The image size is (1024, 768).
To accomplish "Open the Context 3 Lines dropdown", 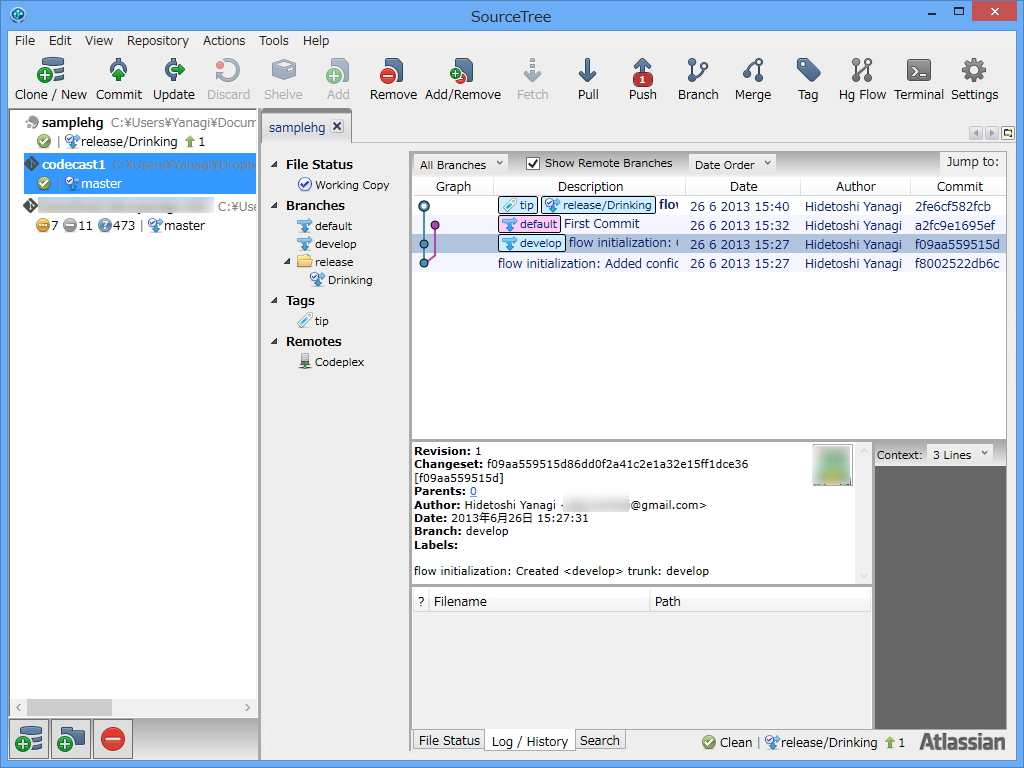I will [x=960, y=455].
